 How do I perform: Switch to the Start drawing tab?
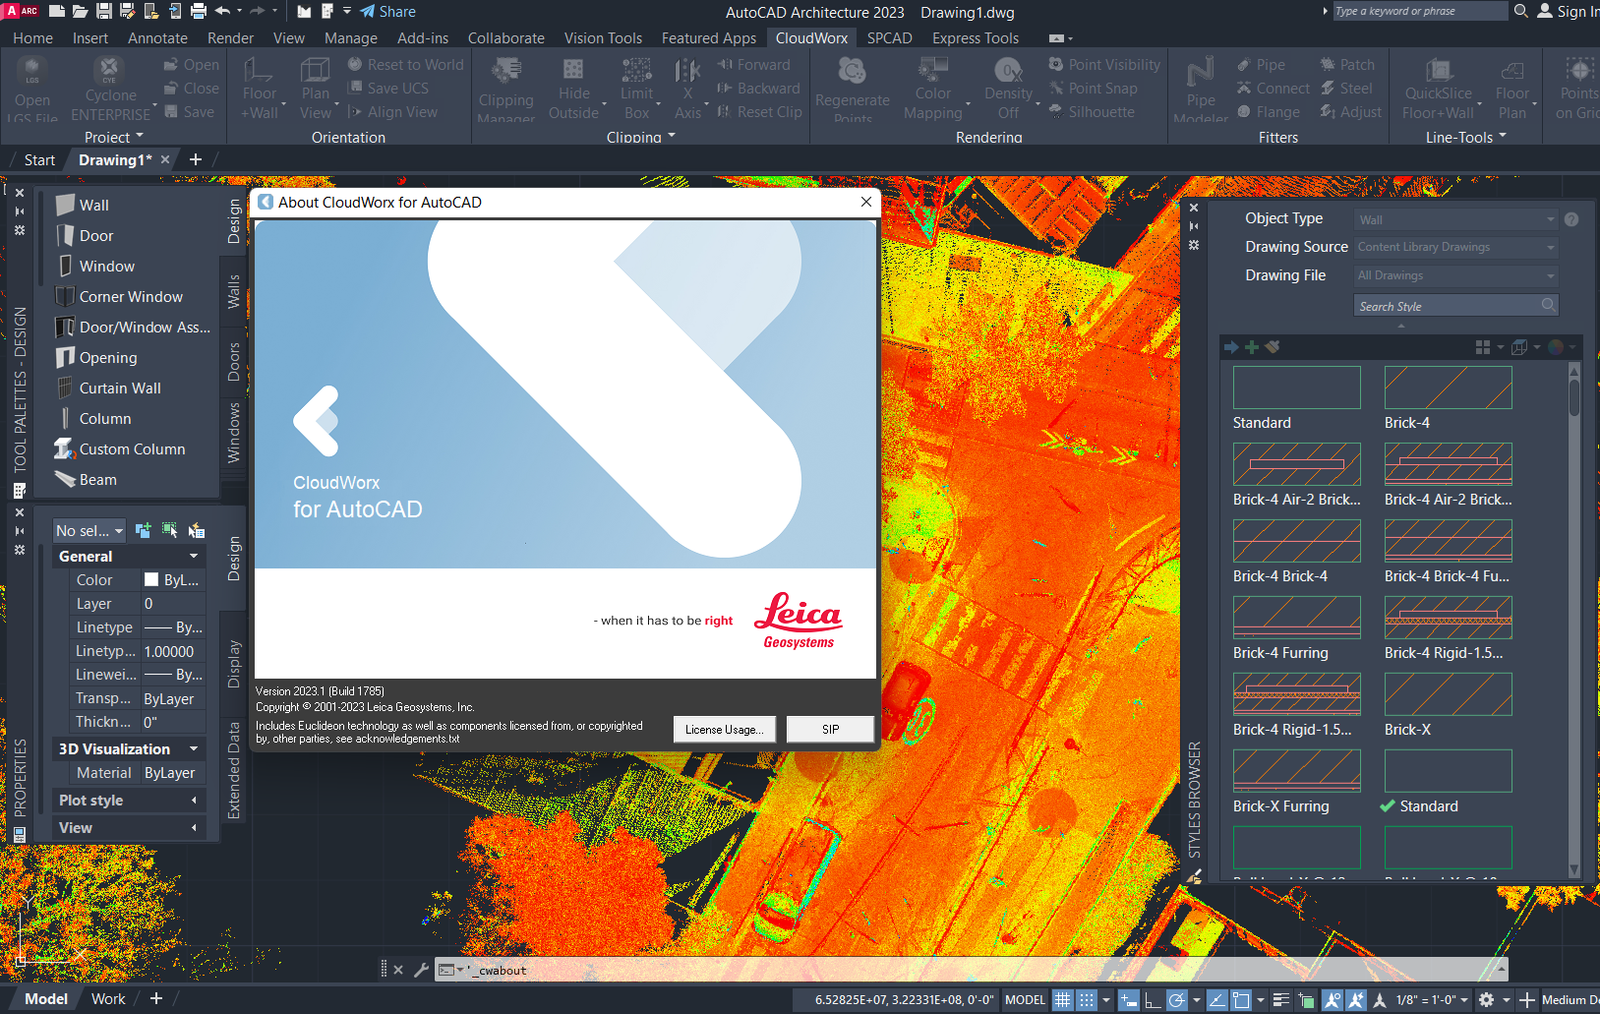coord(40,160)
